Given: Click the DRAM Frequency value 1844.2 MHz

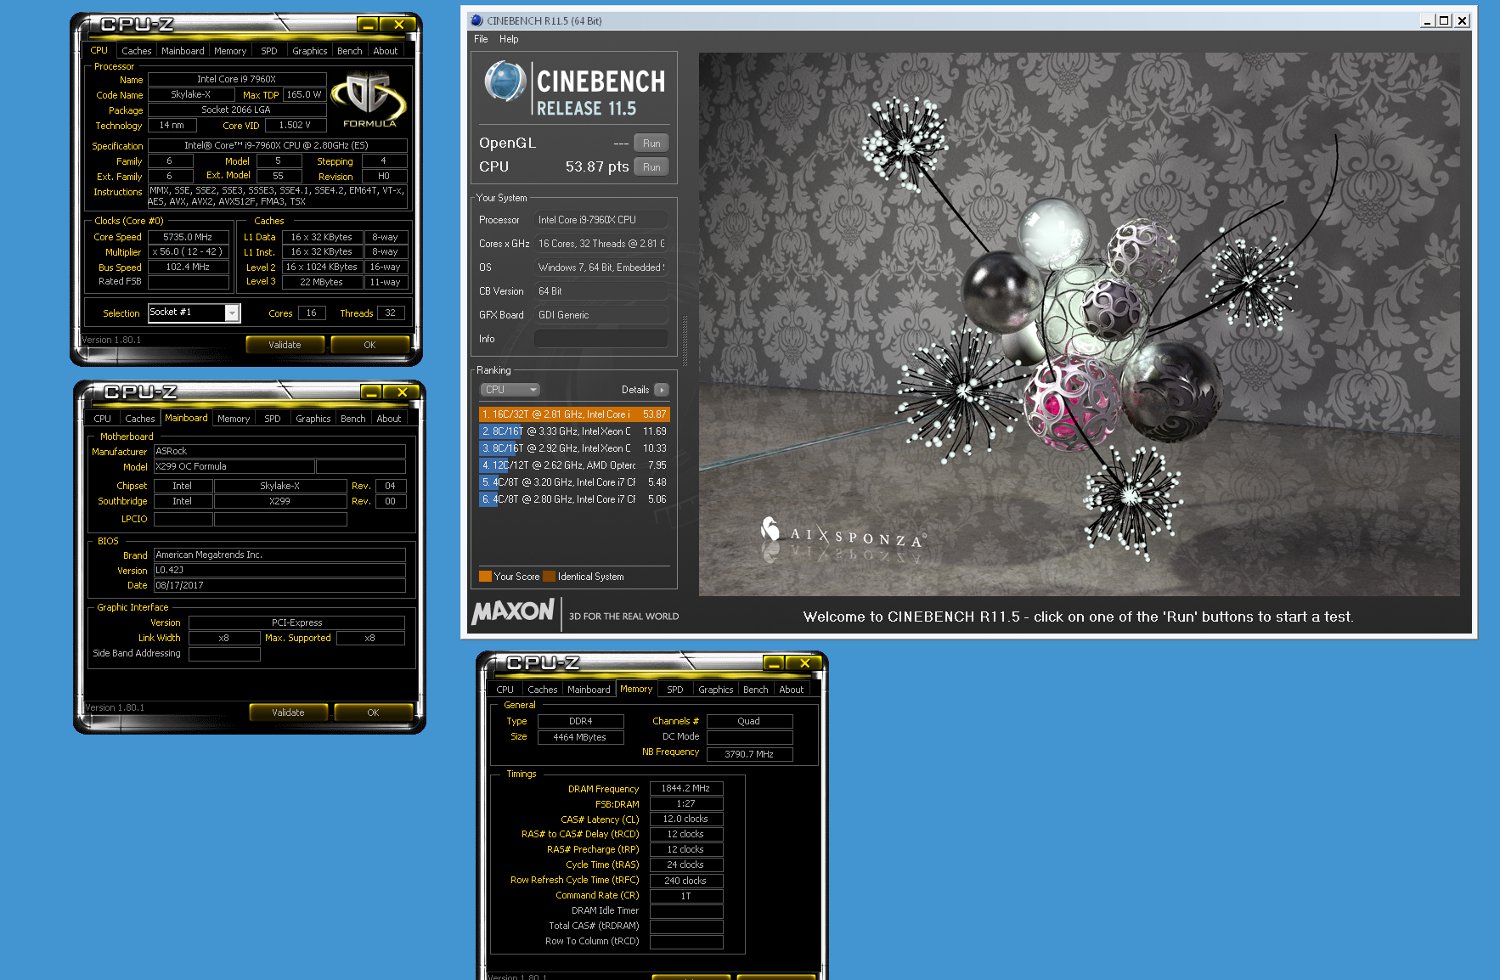Looking at the screenshot, I should point(686,788).
